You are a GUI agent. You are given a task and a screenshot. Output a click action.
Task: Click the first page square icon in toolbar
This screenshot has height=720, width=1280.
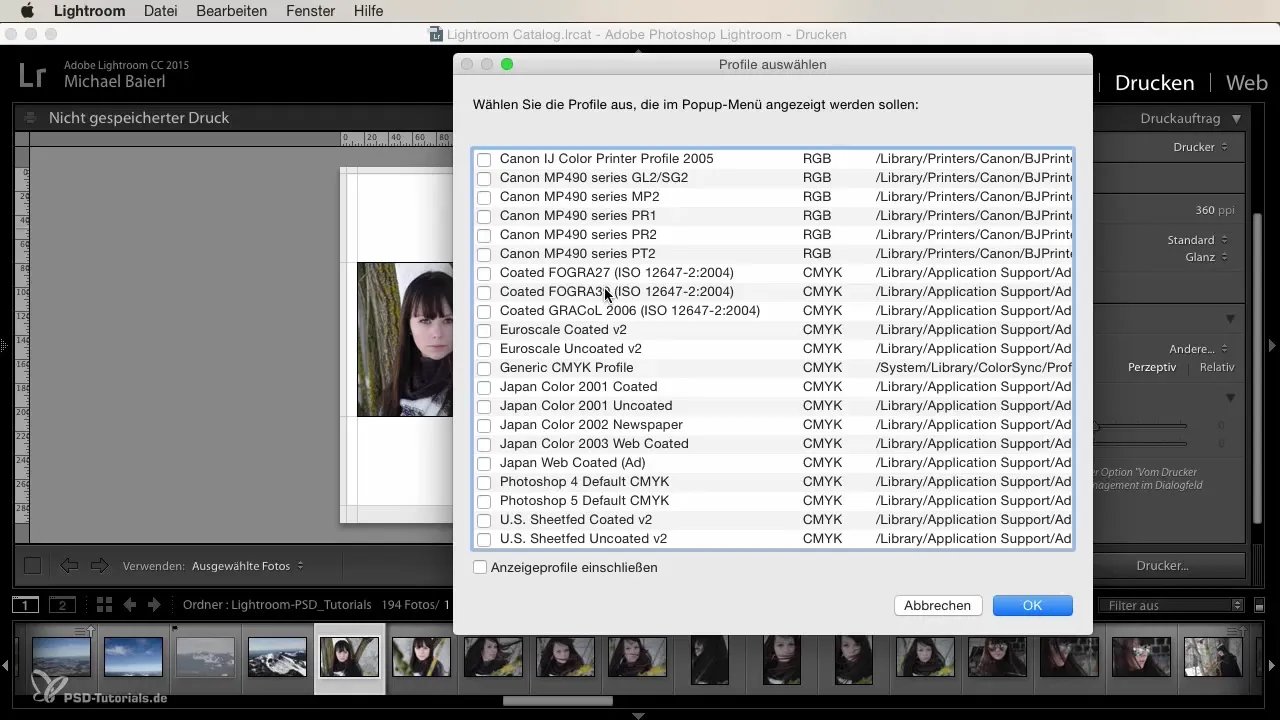click(x=32, y=566)
